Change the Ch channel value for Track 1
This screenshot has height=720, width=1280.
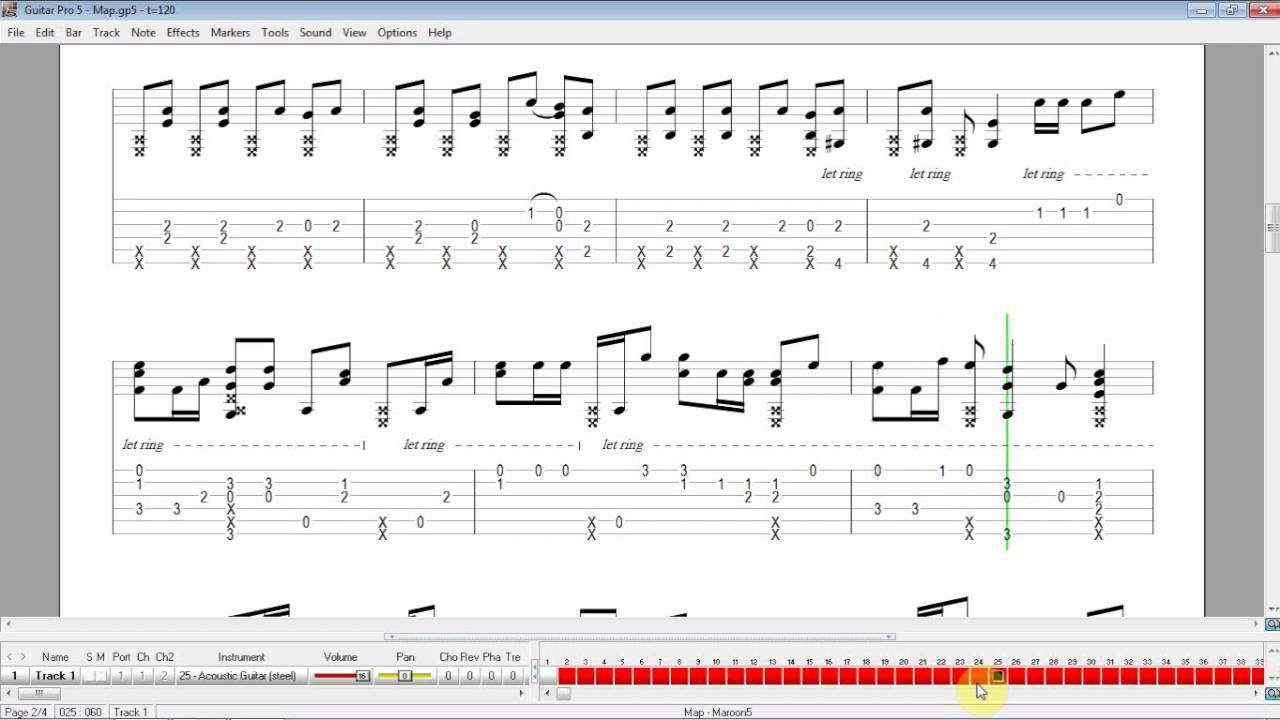pyautogui.click(x=143, y=676)
